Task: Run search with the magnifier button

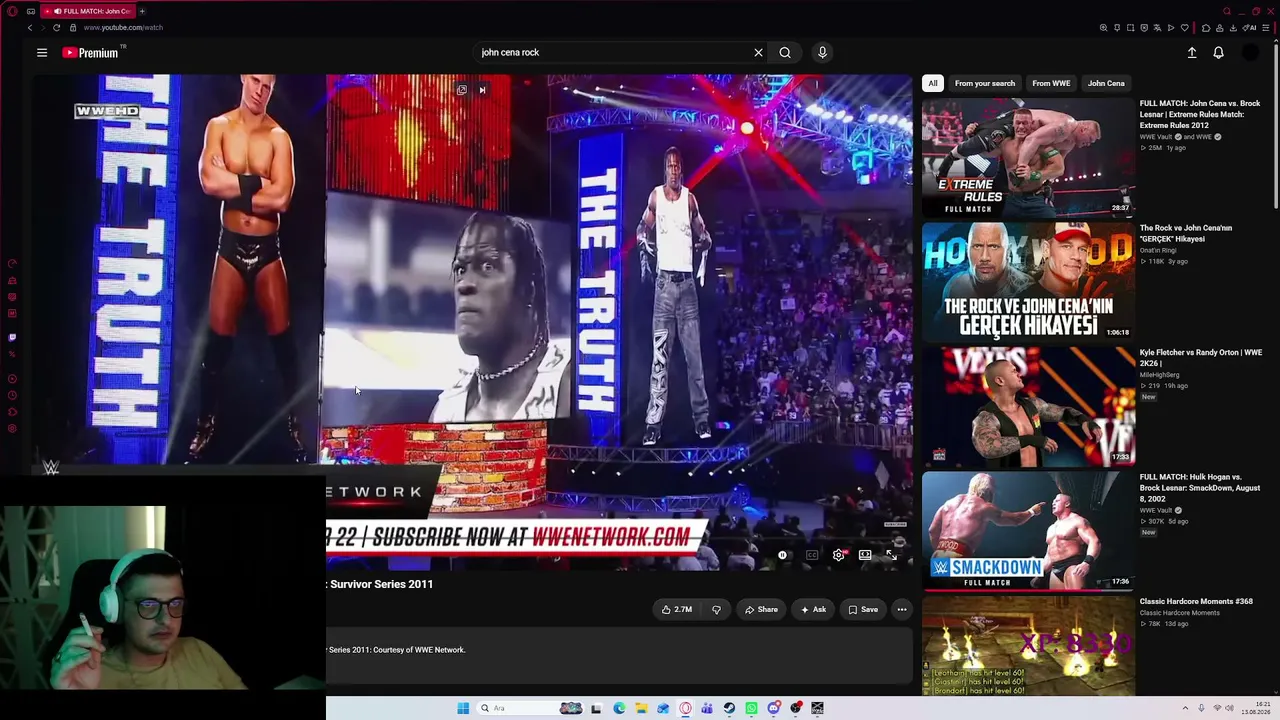Action: tap(785, 52)
